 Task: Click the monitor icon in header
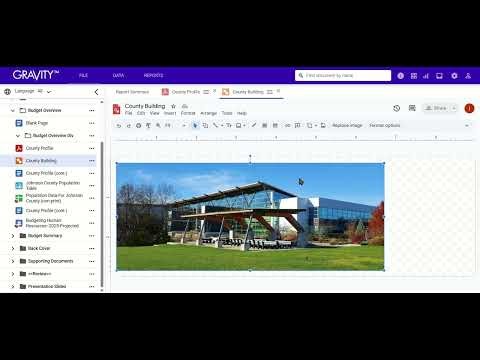[439, 76]
